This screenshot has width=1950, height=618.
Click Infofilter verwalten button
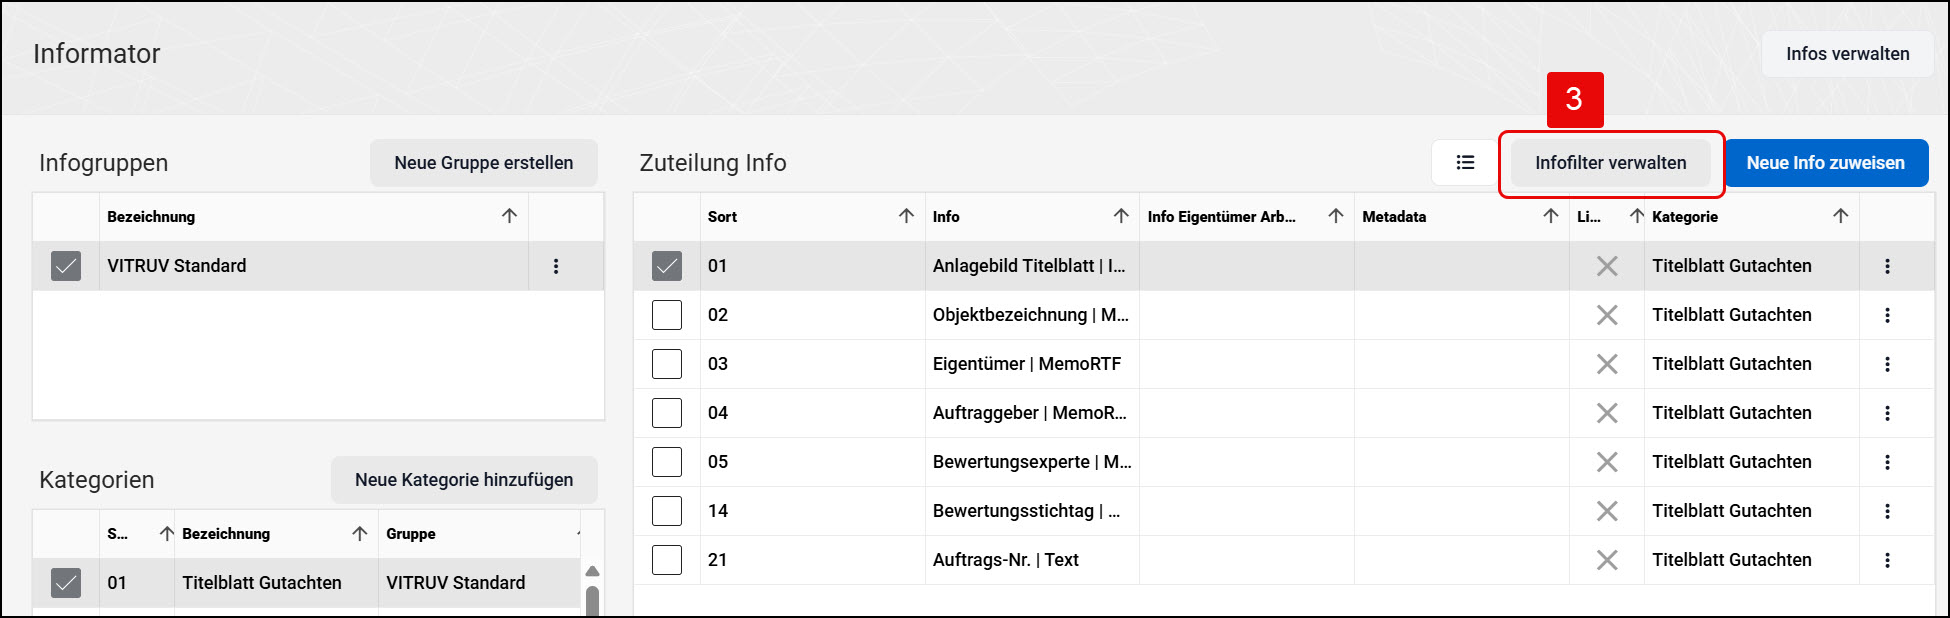pos(1610,163)
